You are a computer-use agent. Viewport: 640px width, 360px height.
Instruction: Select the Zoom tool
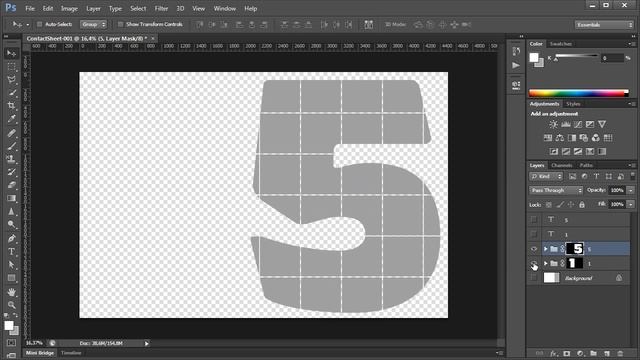point(11,305)
